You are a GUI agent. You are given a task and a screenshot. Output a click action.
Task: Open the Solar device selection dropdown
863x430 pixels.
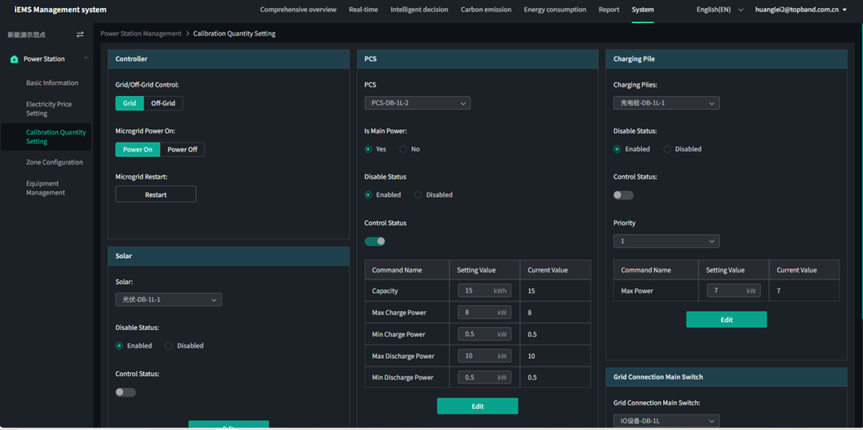168,300
